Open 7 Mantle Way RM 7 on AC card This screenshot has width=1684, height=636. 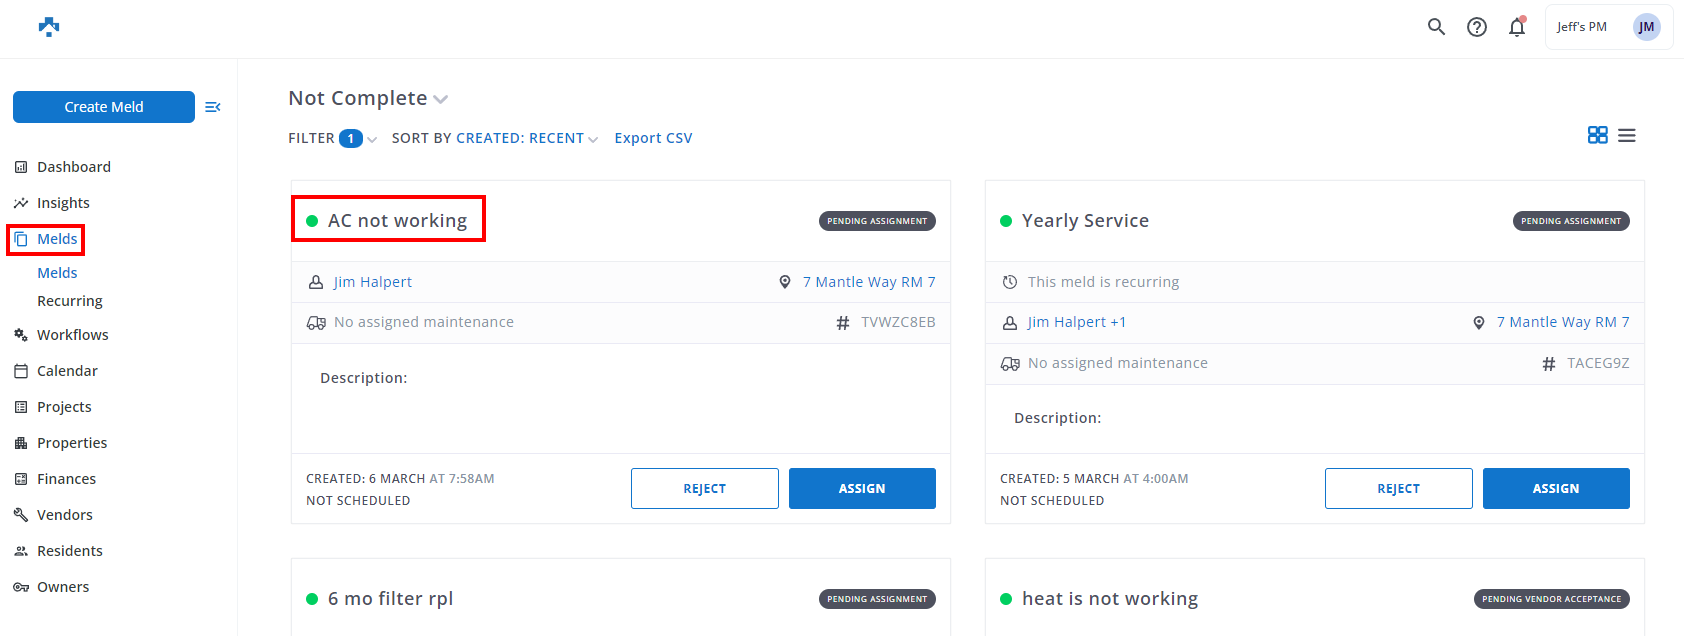point(868,282)
